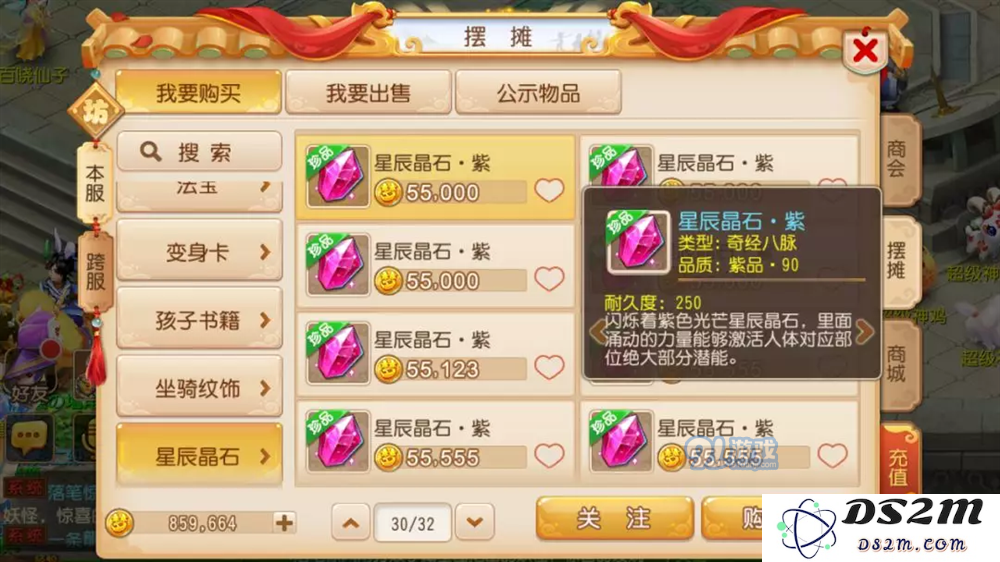Toggle favorite heart on 55,123 listing

[549, 367]
